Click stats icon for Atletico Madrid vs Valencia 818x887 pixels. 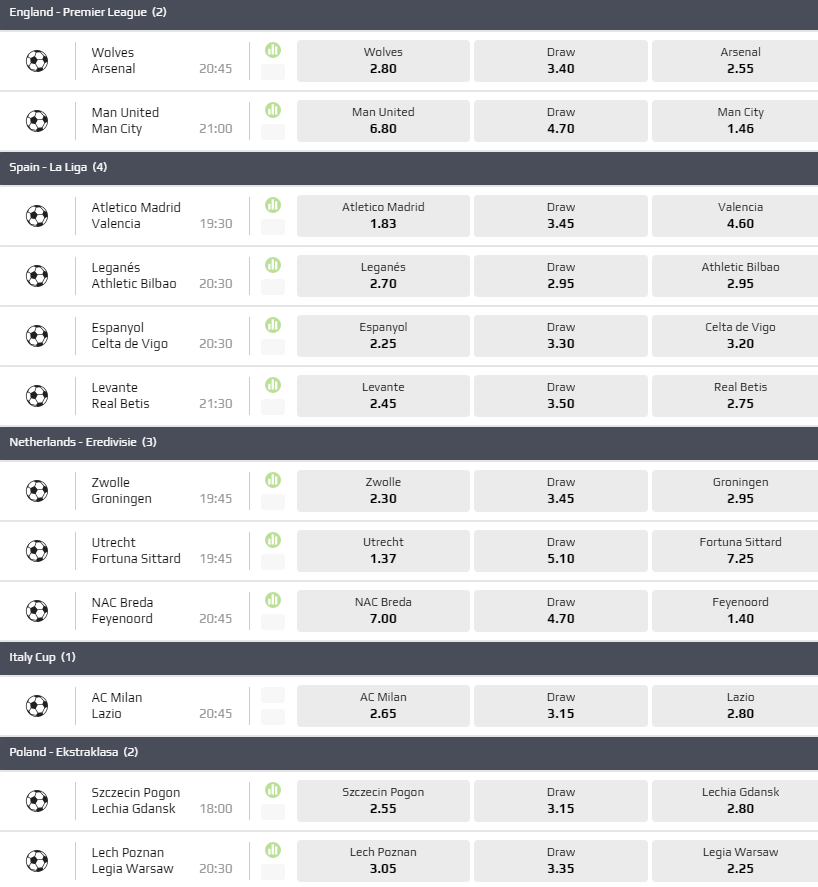(x=273, y=205)
